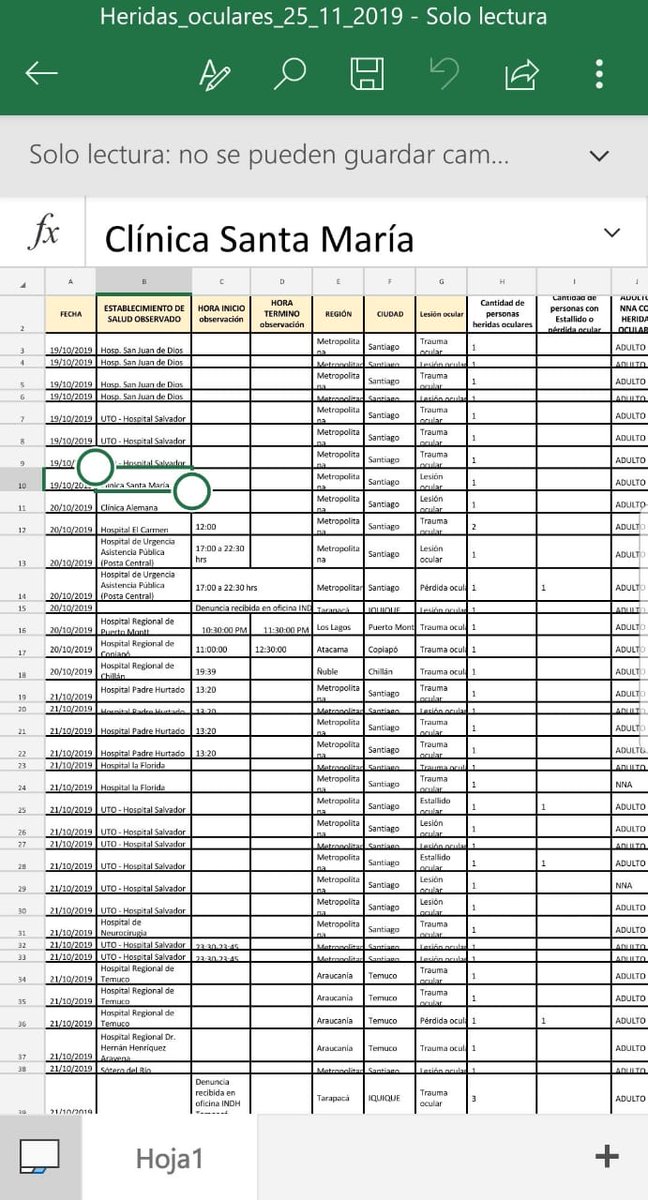The height and width of the screenshot is (1200, 648).
Task: Select the 19:39 time cell
Action: click(x=221, y=671)
